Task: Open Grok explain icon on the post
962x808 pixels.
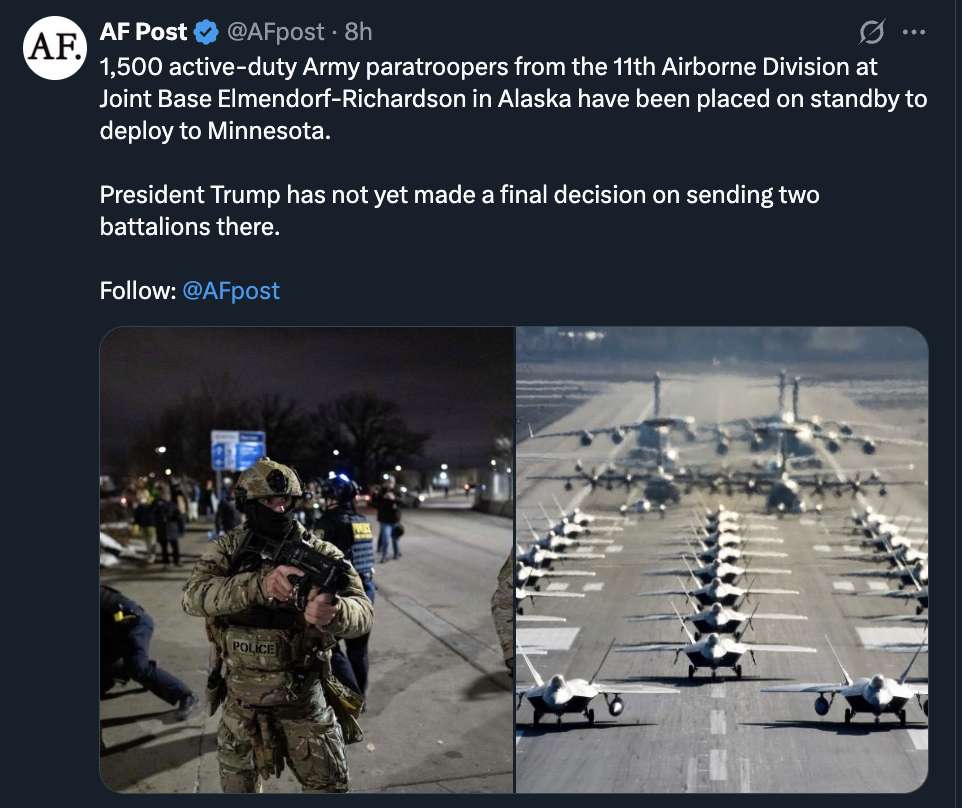Action: [872, 33]
